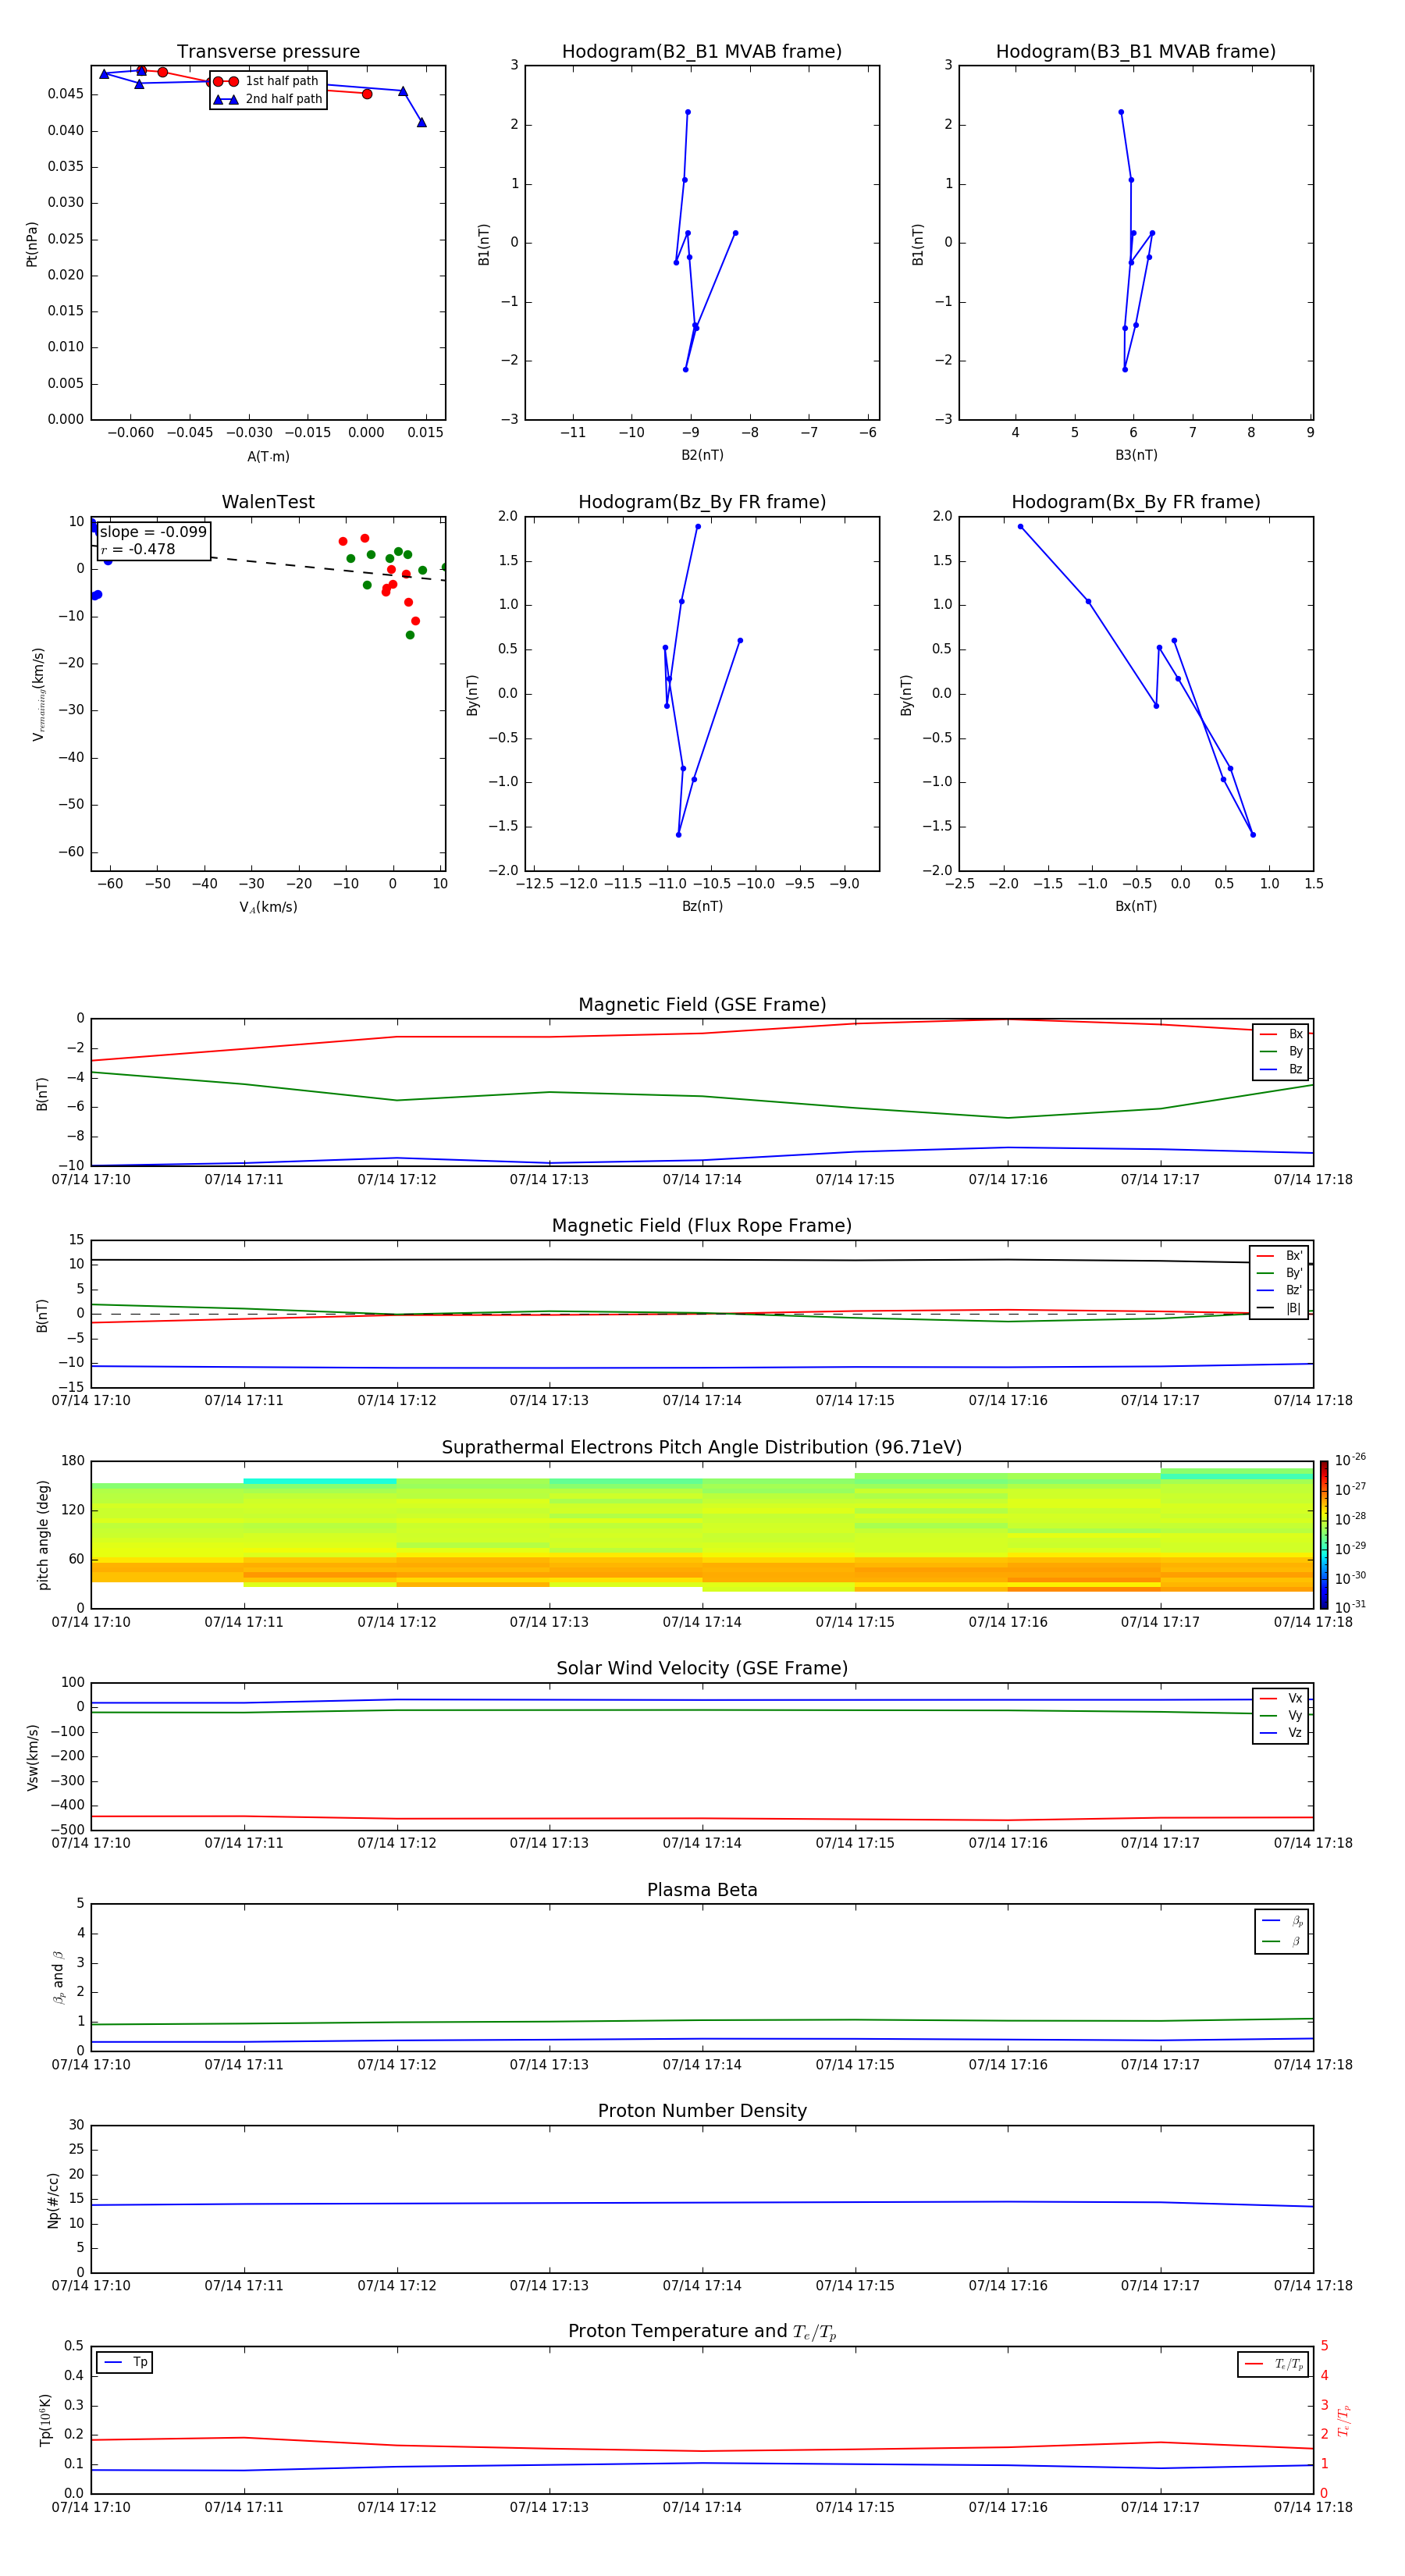This screenshot has height=2576, width=1405.
Task: Click the "Bx(nT)" x-axis label
Action: pyautogui.click(x=1136, y=906)
